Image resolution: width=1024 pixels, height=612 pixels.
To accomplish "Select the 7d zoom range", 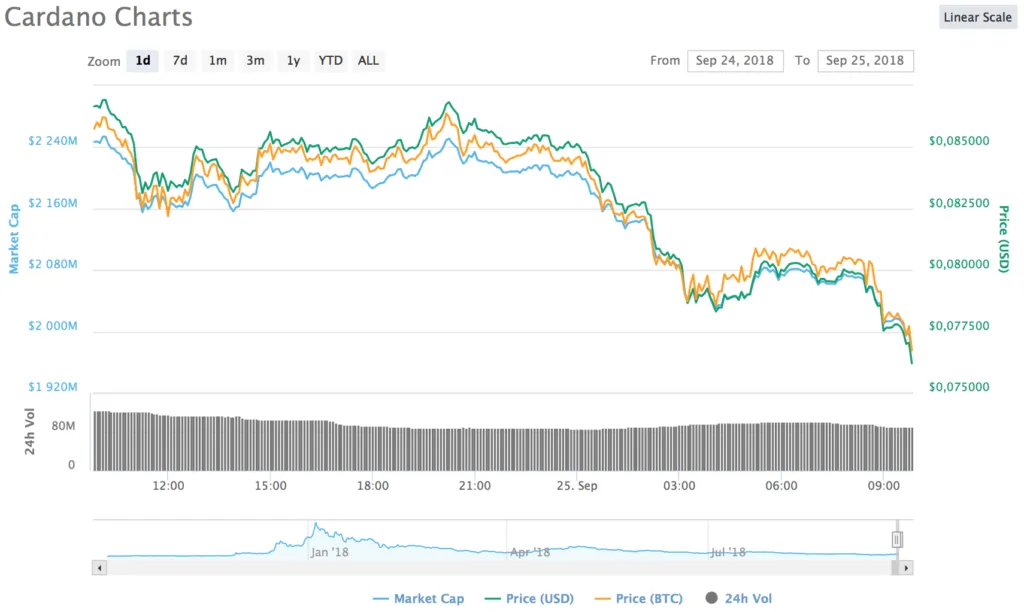I will (x=180, y=61).
